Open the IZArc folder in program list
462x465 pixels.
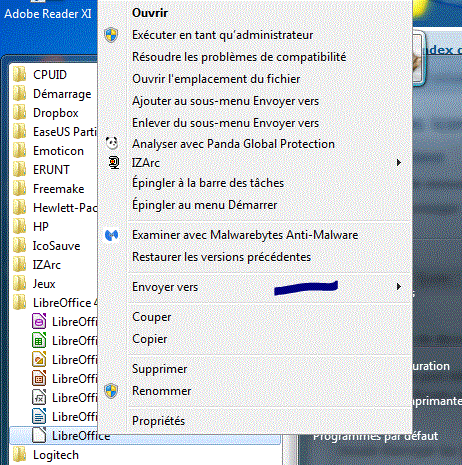coord(47,265)
